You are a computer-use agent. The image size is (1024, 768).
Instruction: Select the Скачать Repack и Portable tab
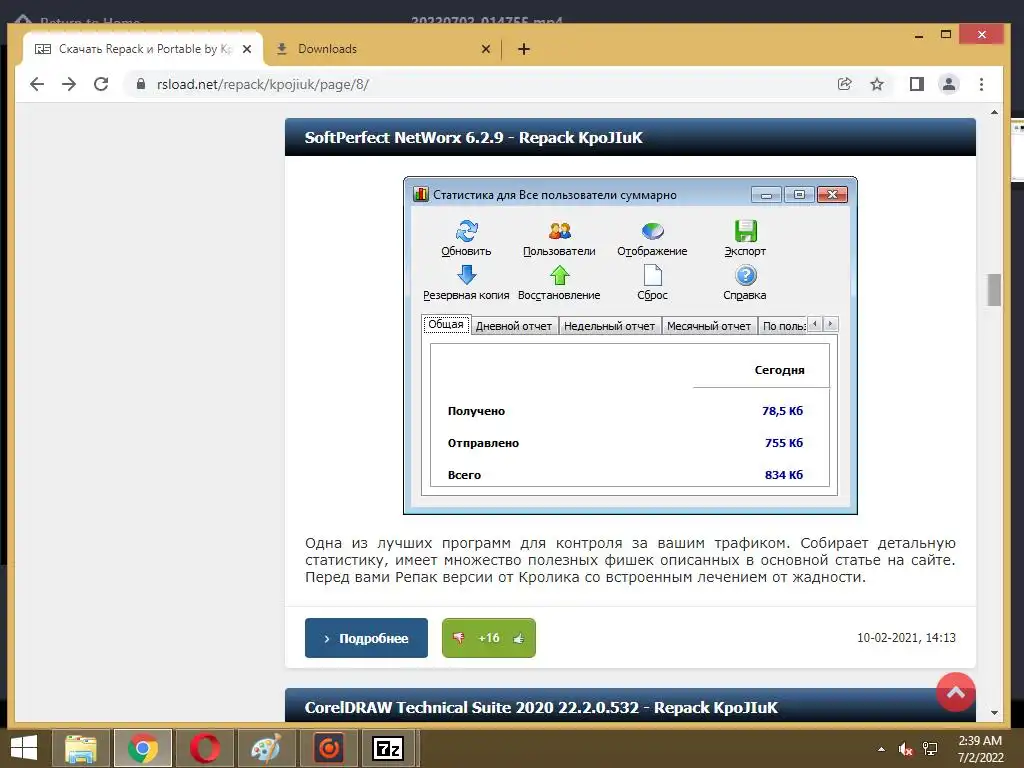(142, 49)
